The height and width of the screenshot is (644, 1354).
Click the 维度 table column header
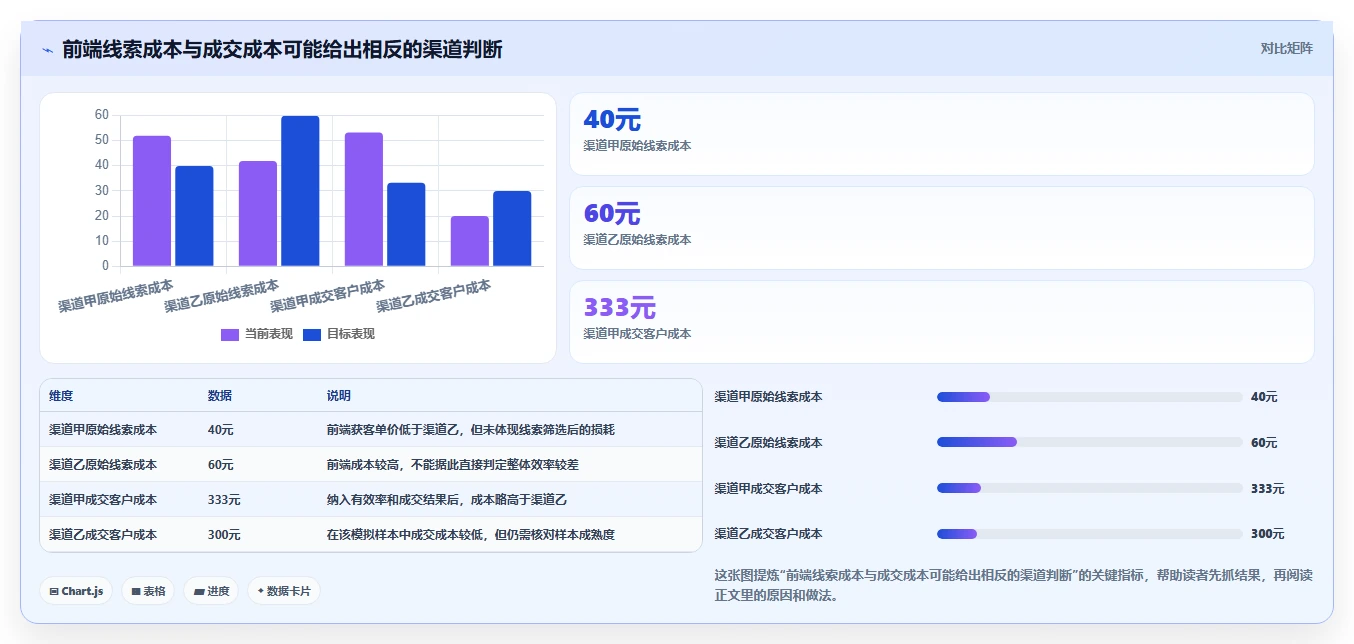(61, 396)
